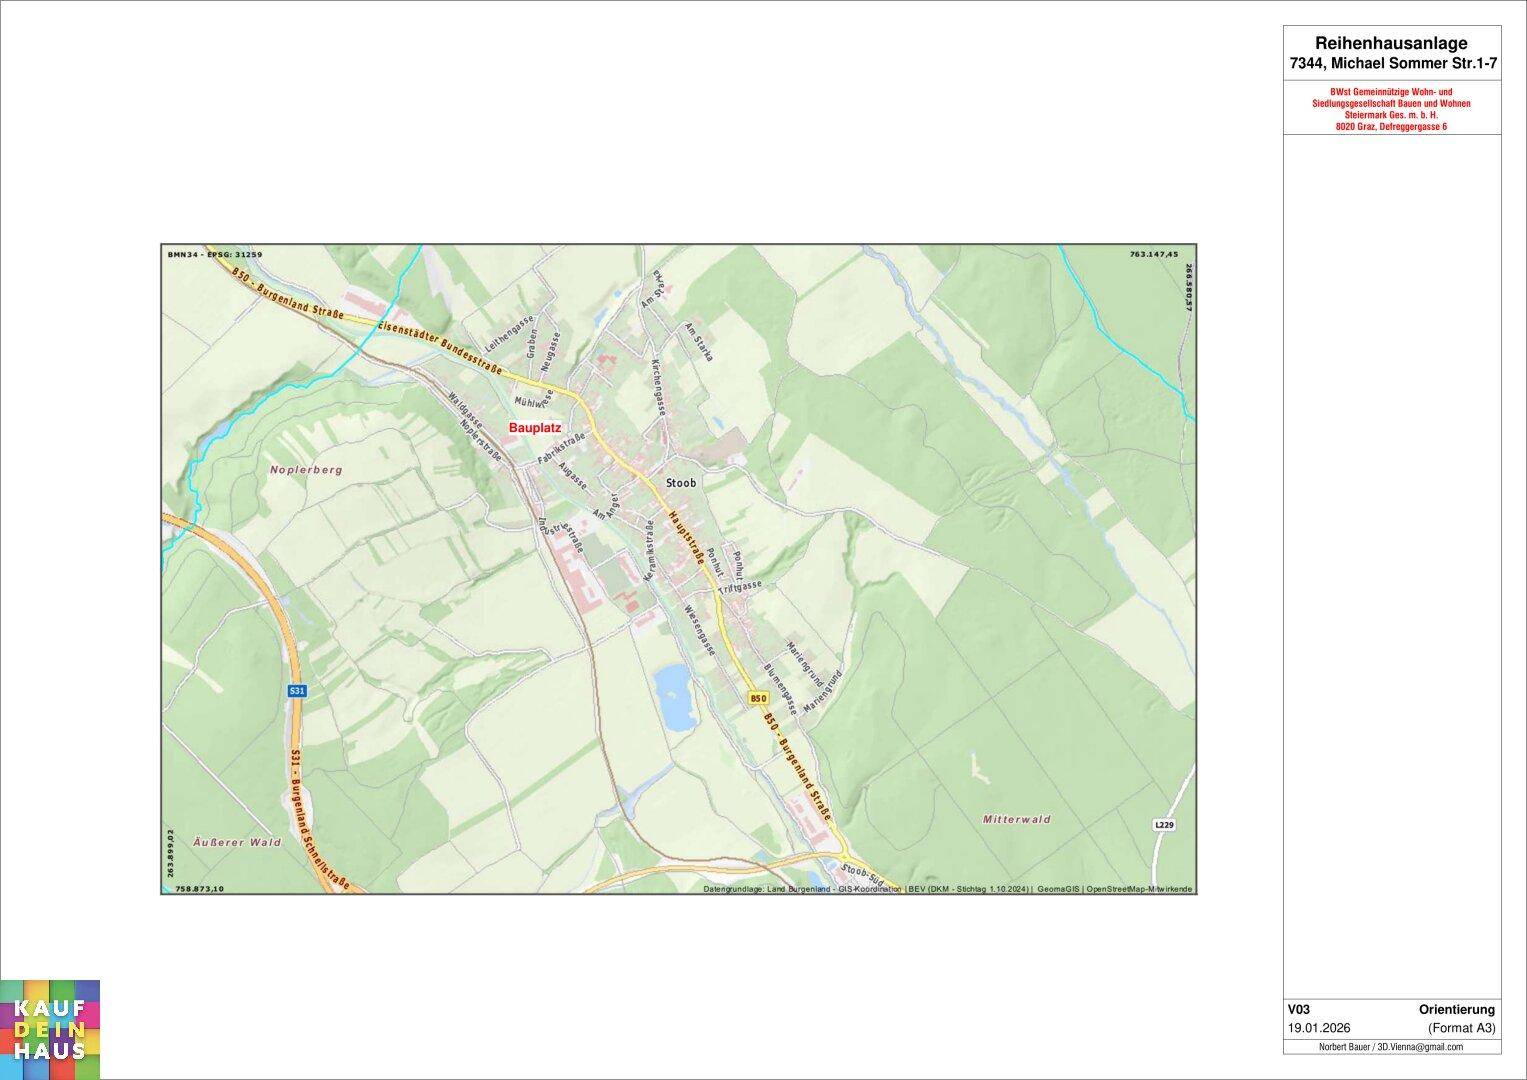Click the KAUF DEIN HAUS logo
The image size is (1527, 1080).
[50, 1029]
